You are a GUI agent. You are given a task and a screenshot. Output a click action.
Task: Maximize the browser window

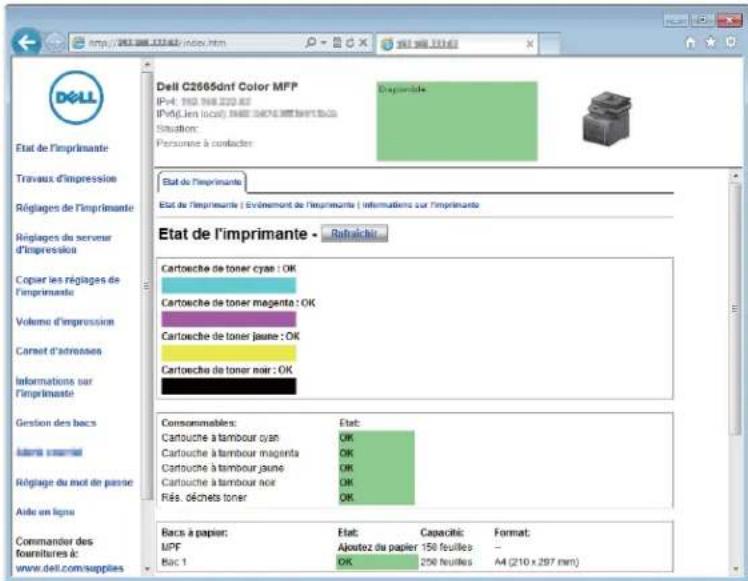(701, 21)
